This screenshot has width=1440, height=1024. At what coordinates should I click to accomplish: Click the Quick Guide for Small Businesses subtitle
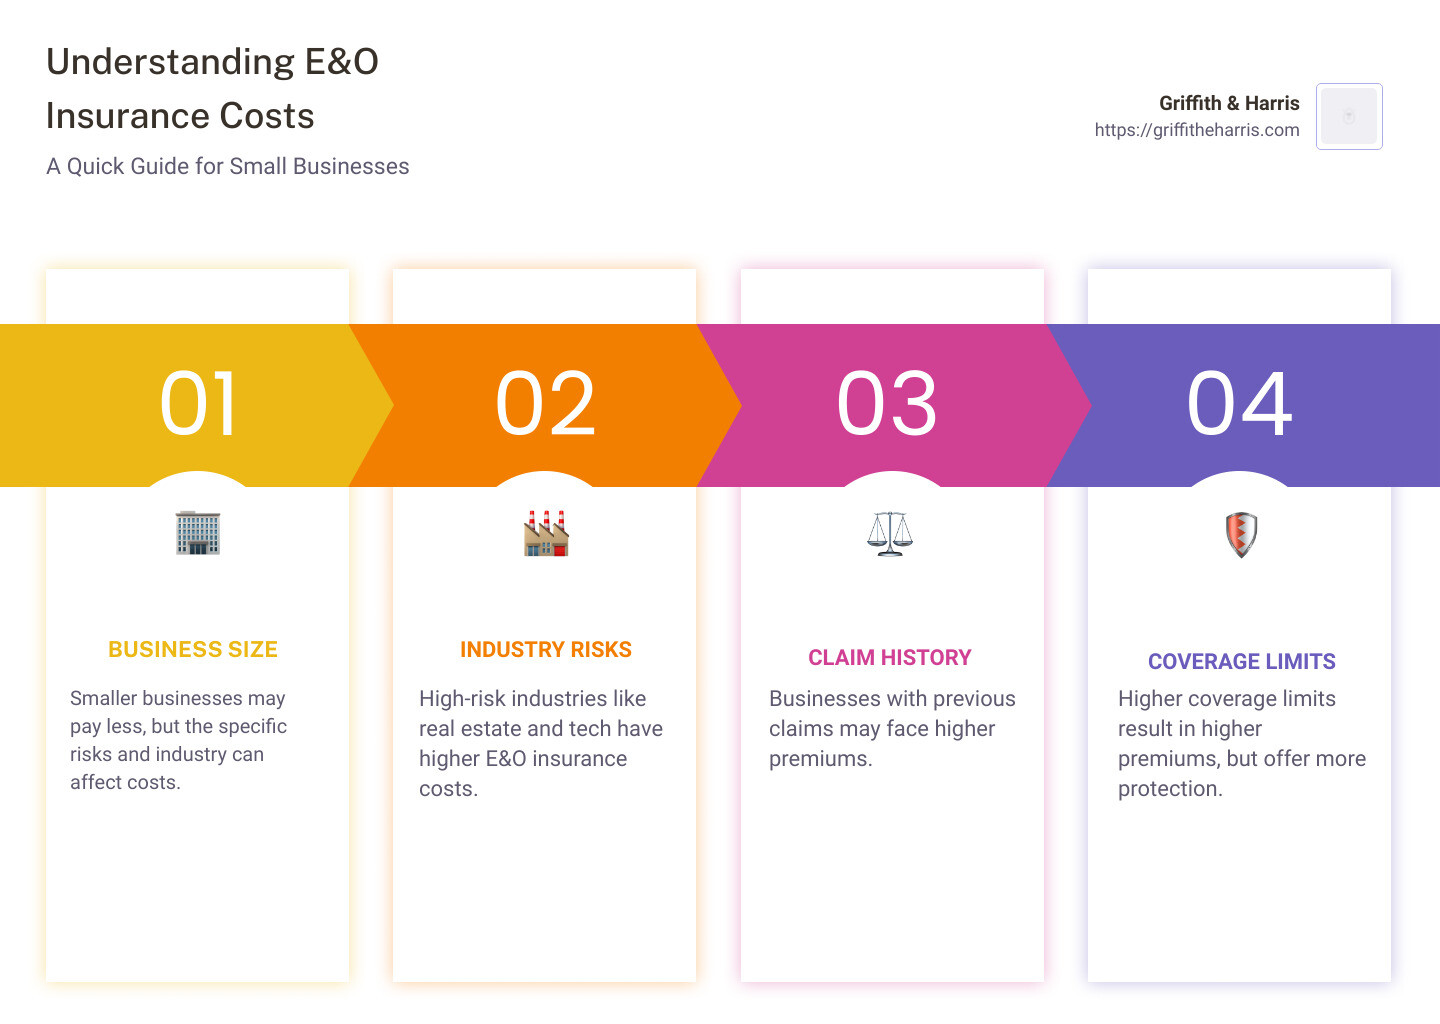coord(228,166)
